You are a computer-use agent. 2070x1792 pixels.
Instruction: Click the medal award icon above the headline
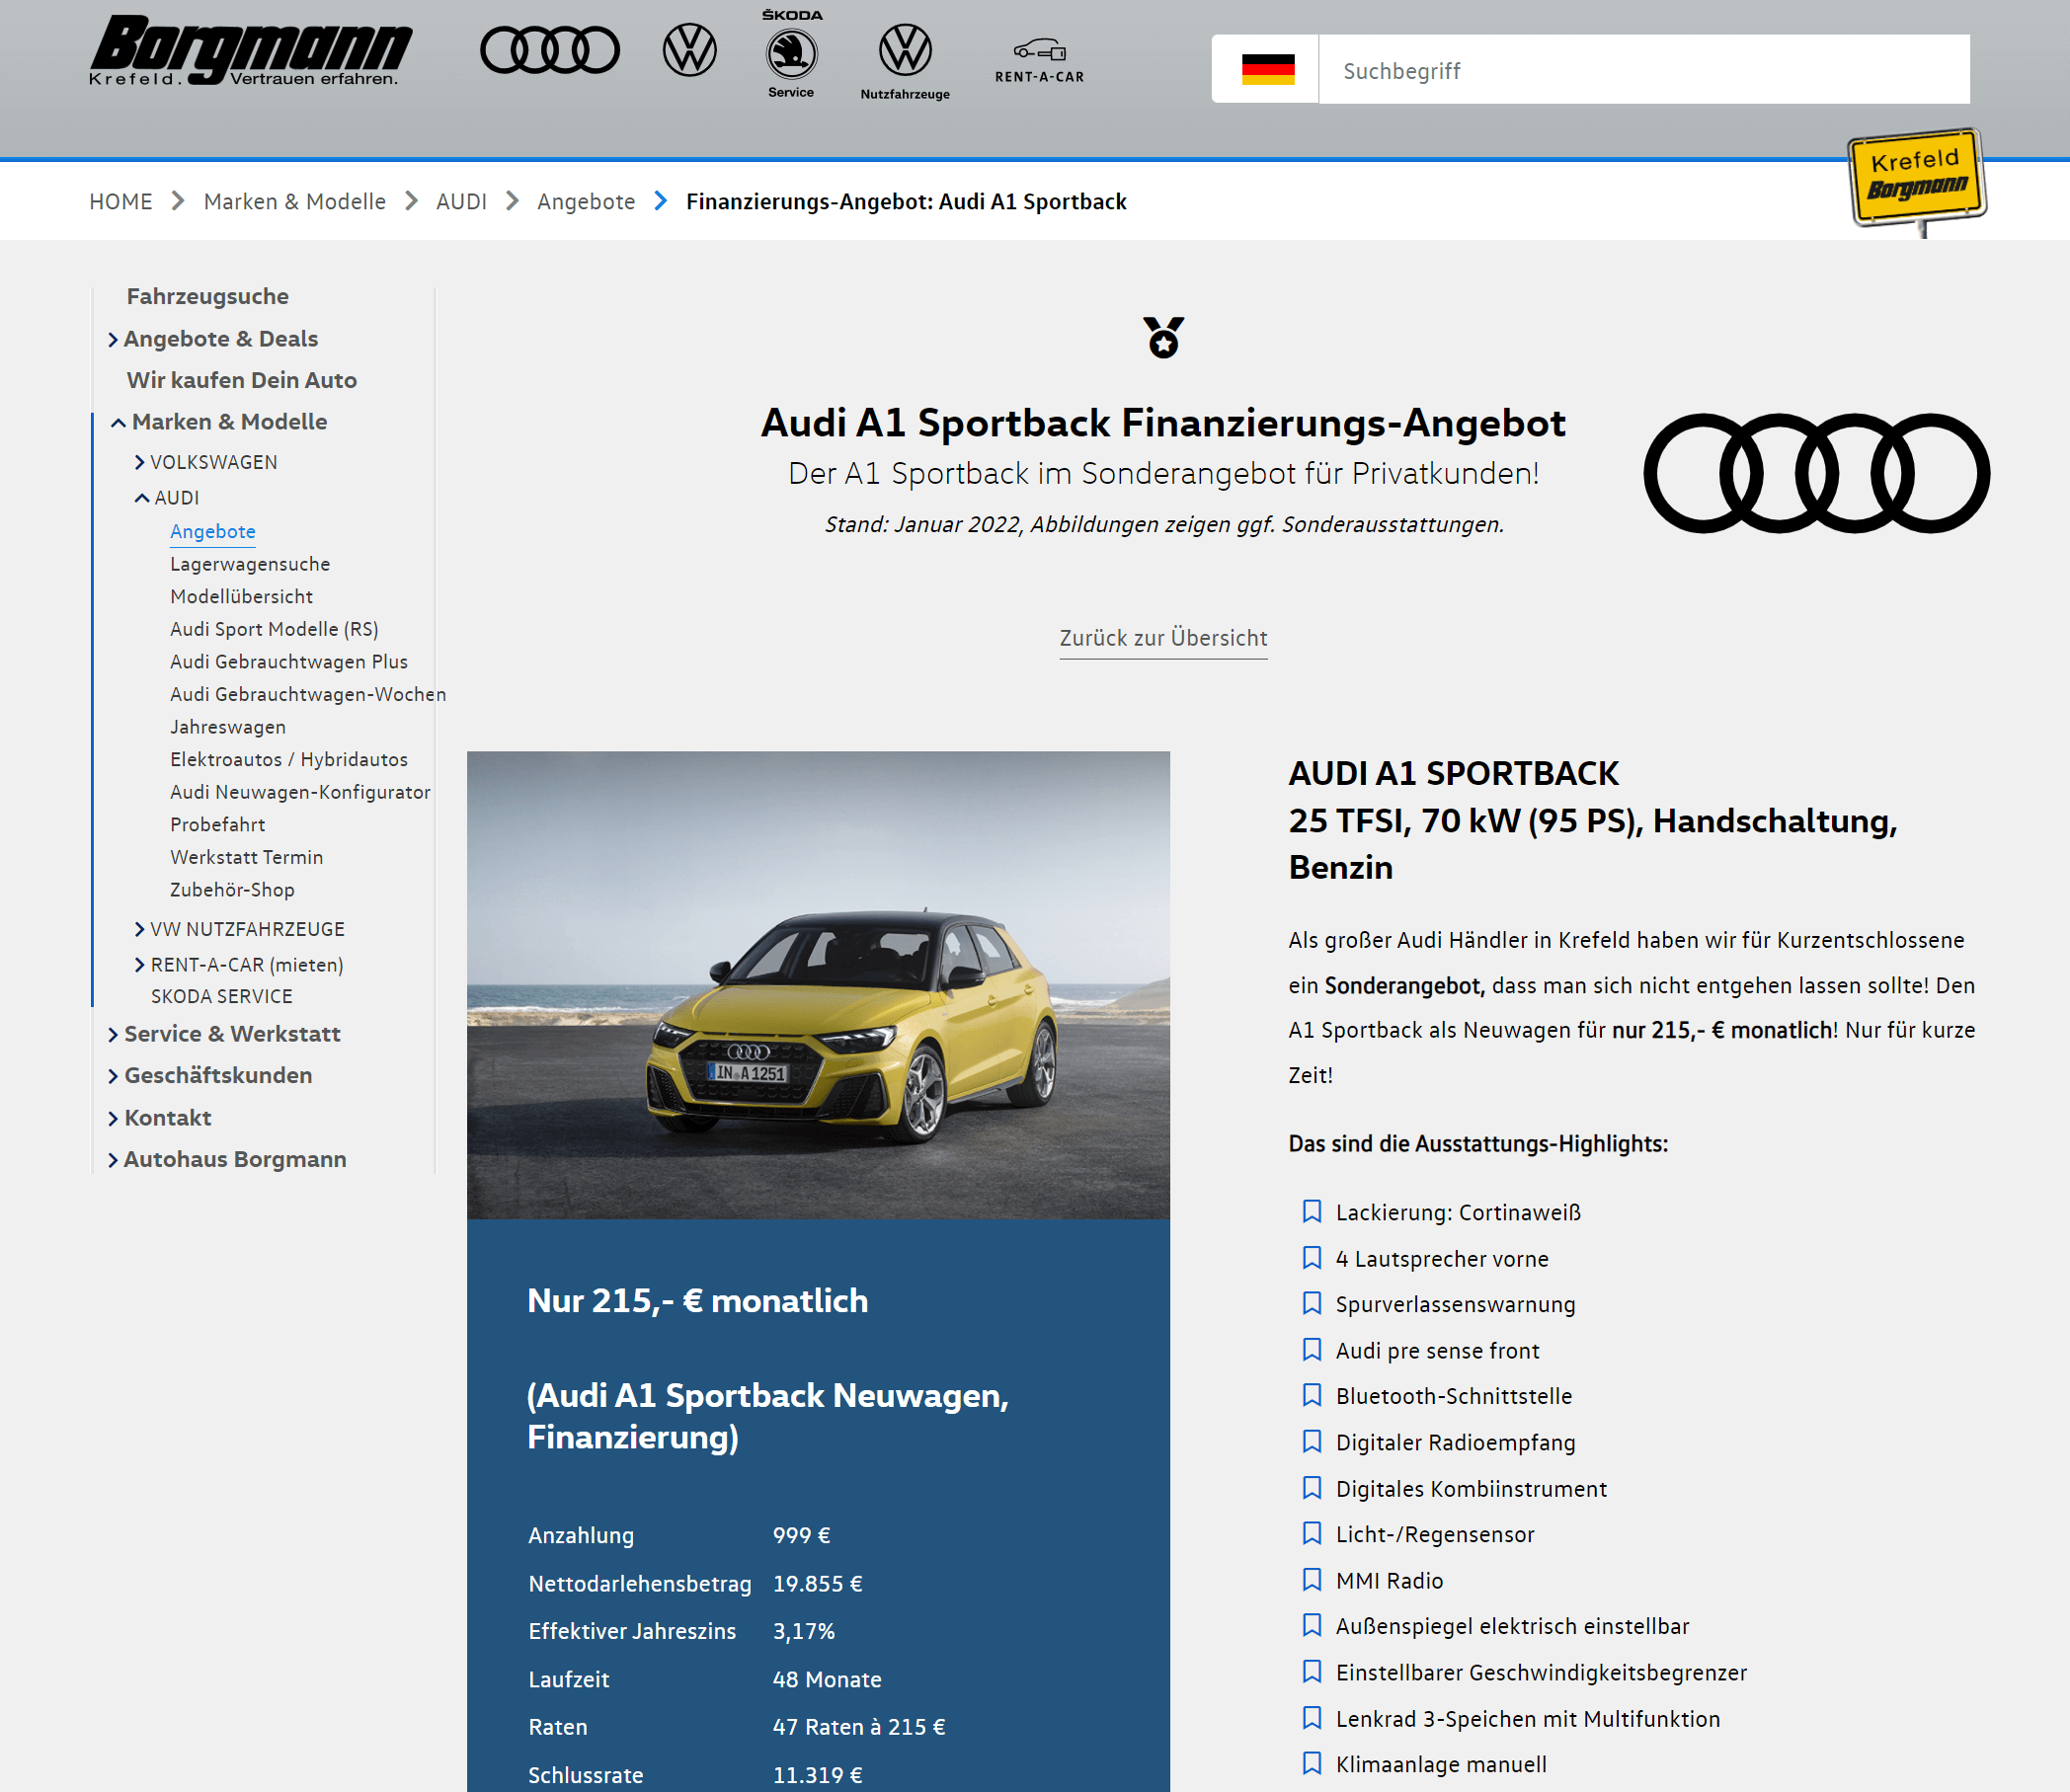click(1163, 338)
